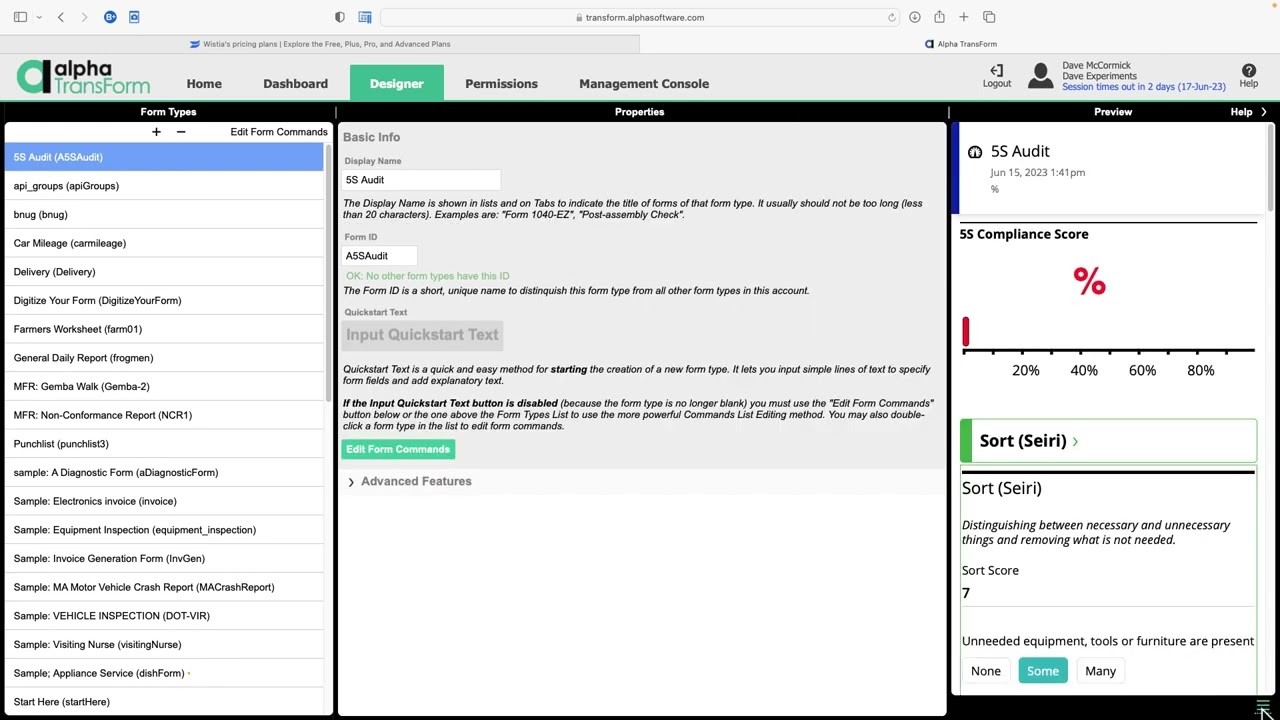Click the gauge icon beside the 5S Audit title
The image size is (1280, 720).
[x=975, y=152]
